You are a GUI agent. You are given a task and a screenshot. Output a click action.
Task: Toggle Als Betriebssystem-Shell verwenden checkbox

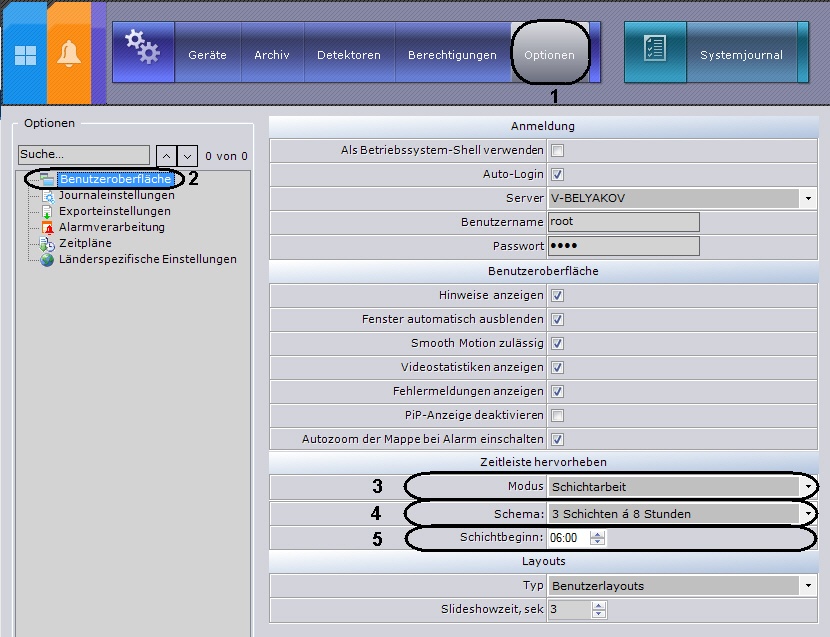557,150
